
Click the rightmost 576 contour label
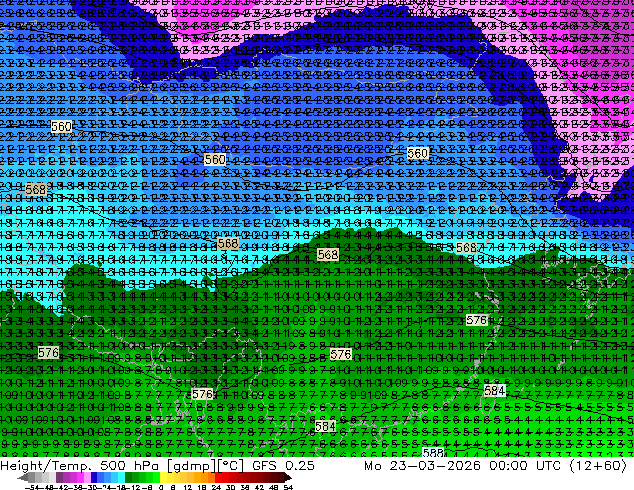pyautogui.click(x=476, y=320)
